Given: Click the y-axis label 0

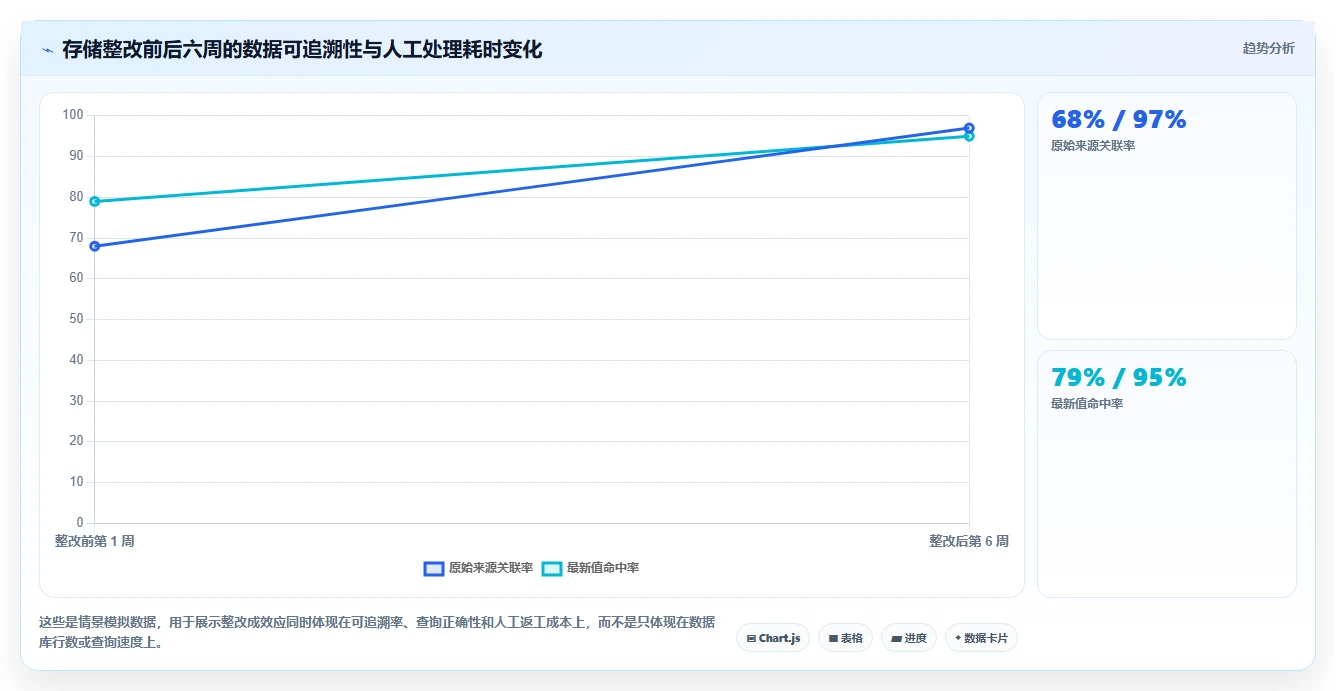Looking at the screenshot, I should (x=80, y=523).
